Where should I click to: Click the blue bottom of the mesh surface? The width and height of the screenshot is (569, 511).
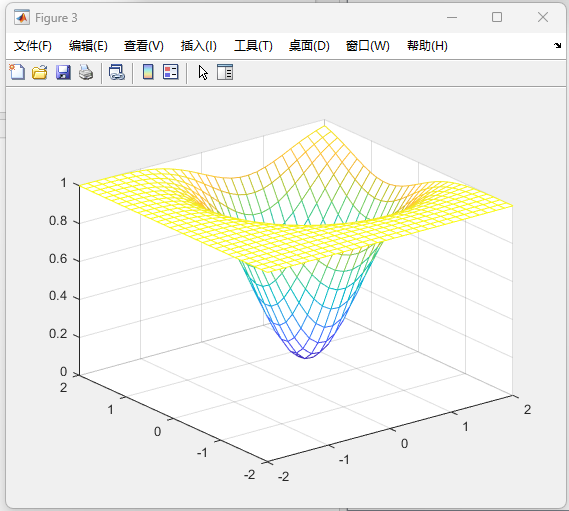point(306,350)
